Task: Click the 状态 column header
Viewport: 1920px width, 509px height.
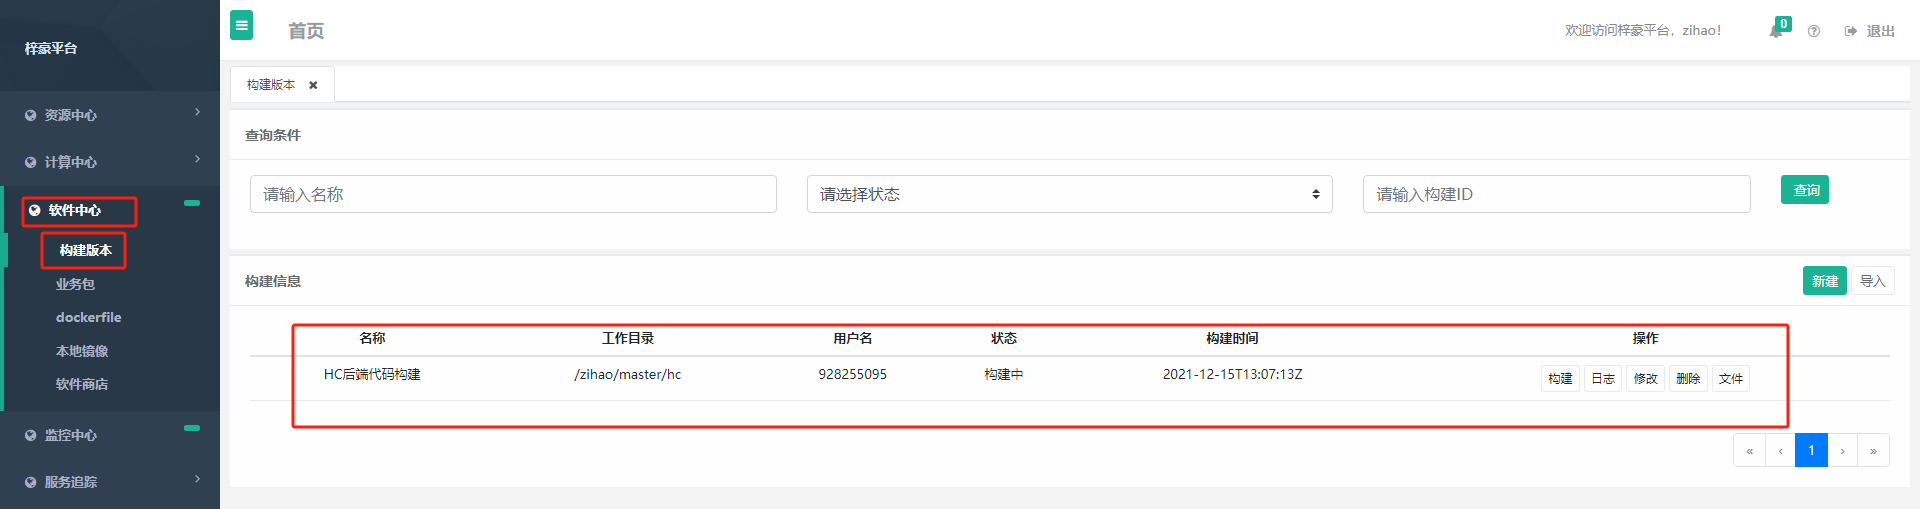Action: (1003, 338)
